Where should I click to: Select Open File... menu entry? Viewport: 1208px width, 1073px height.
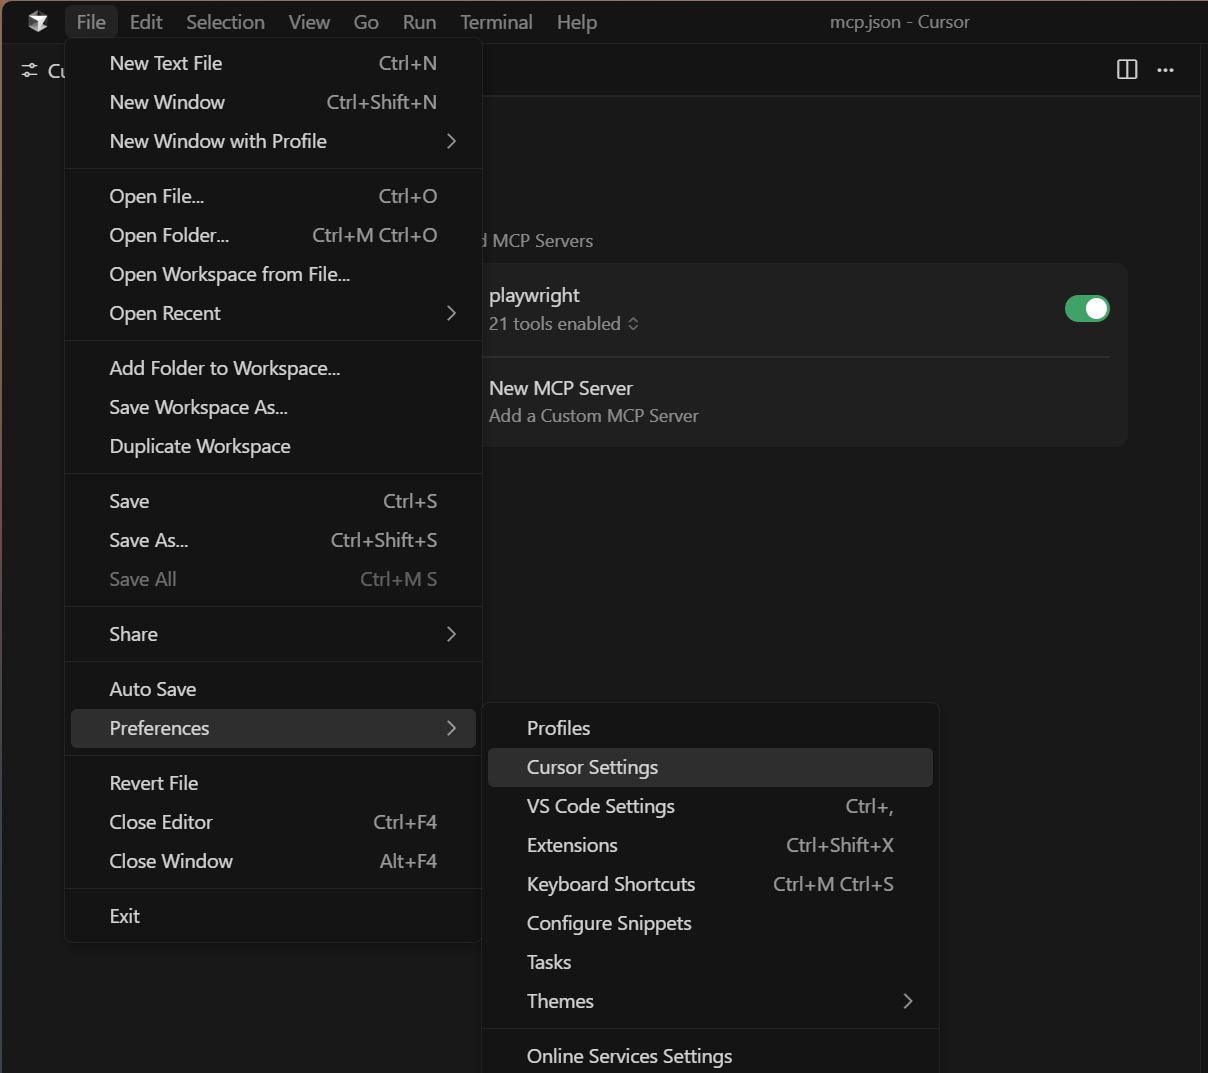tap(273, 196)
